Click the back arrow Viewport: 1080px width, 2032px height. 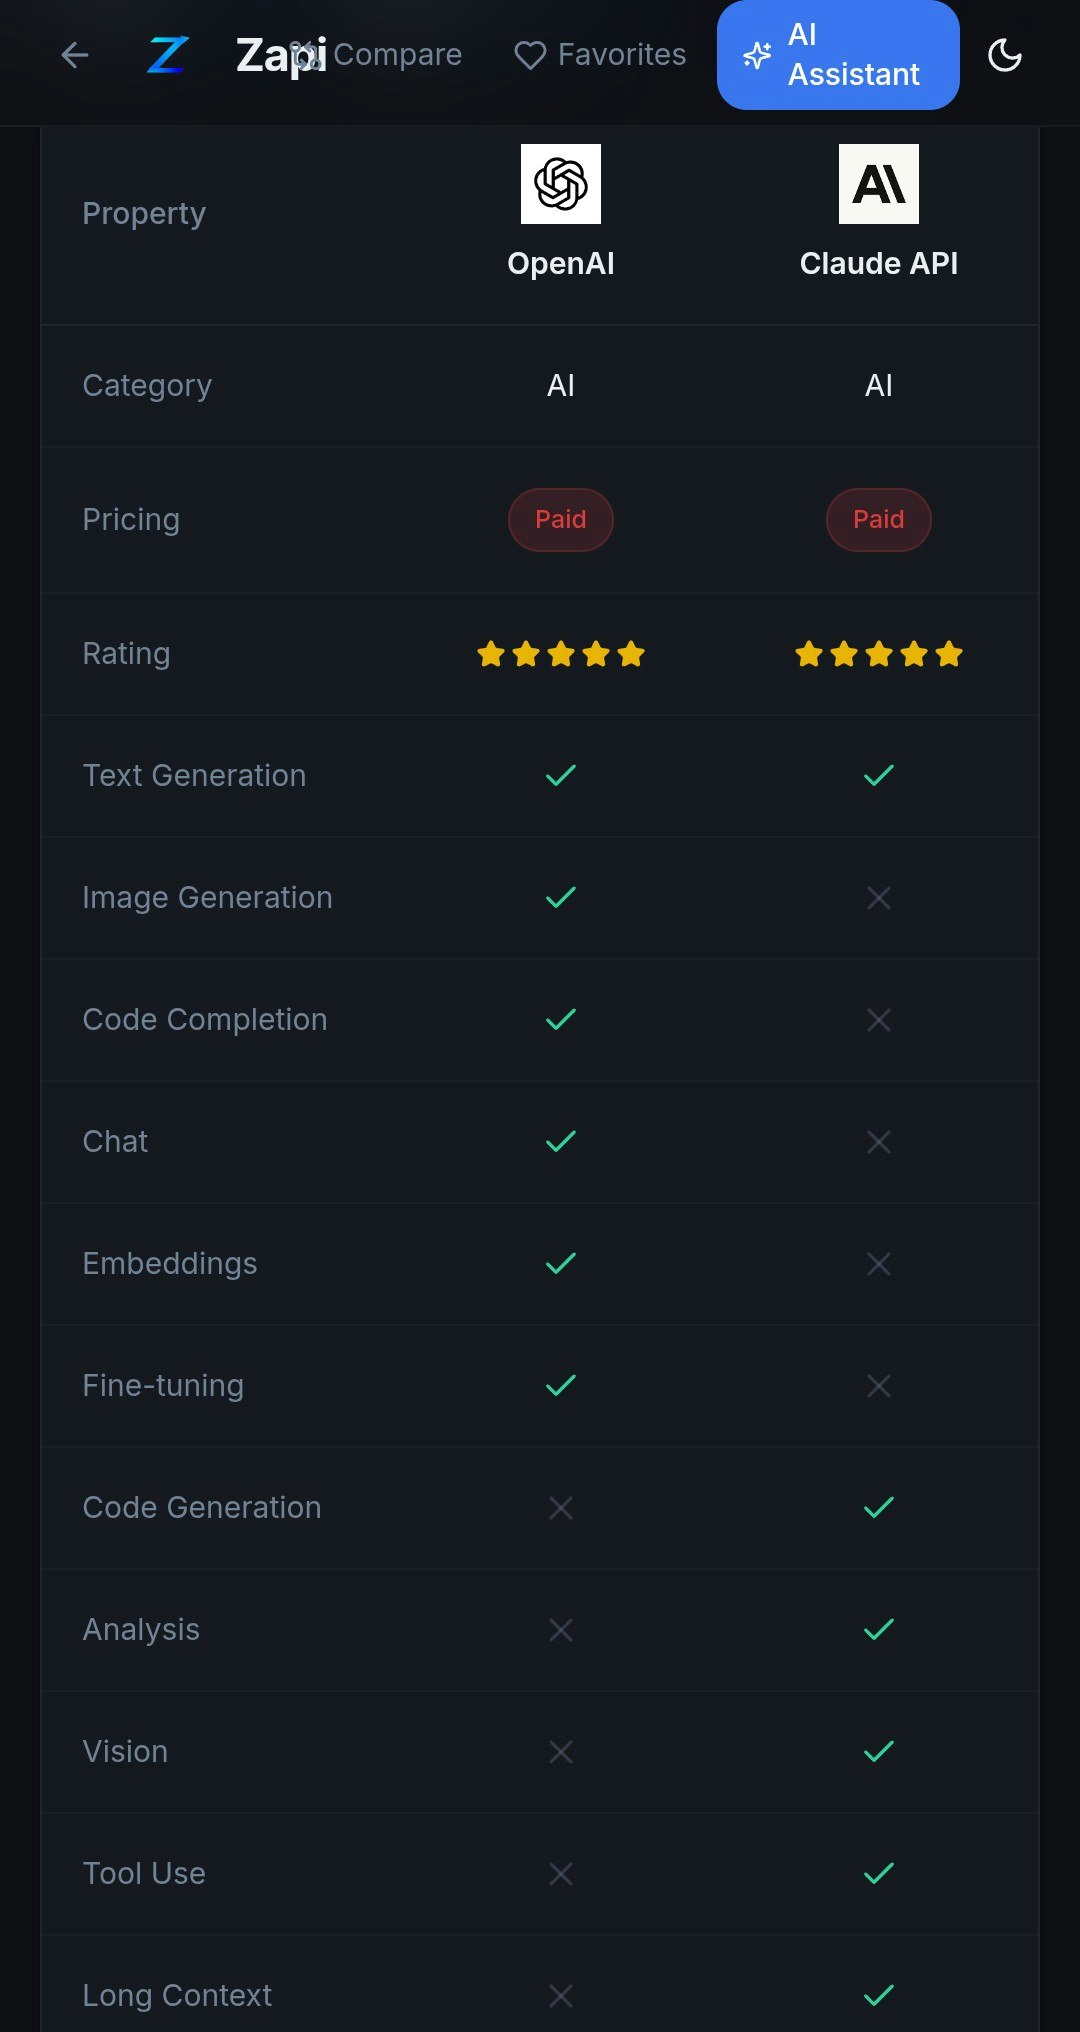pos(75,55)
